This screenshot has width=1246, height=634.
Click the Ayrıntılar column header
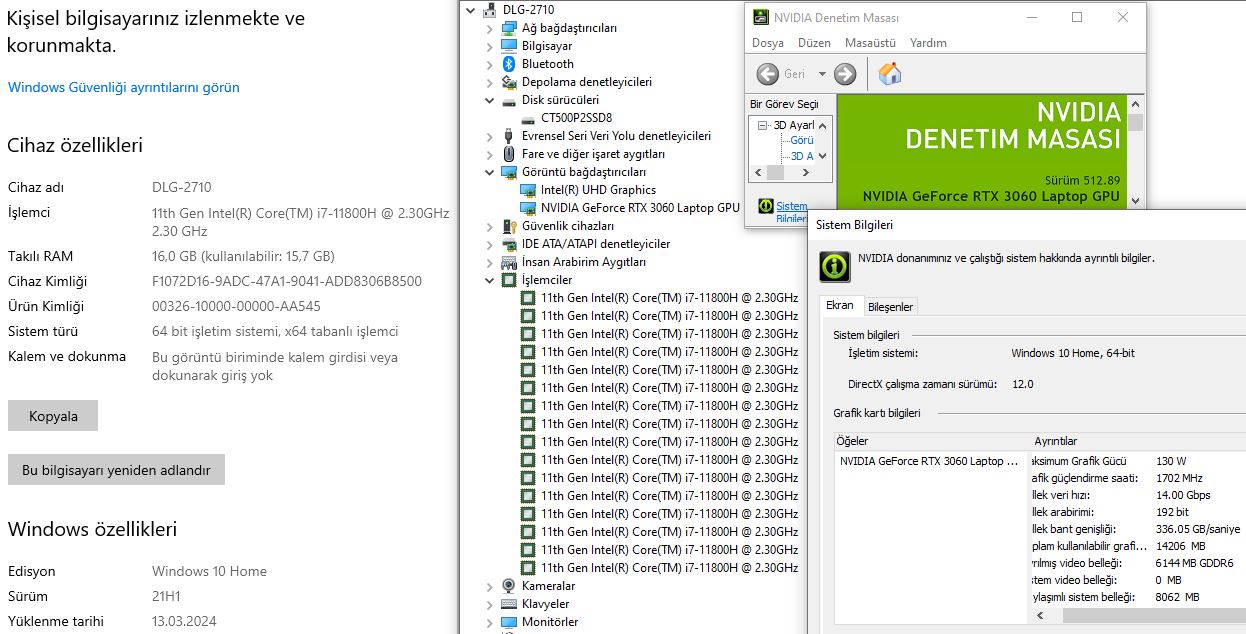1139,441
